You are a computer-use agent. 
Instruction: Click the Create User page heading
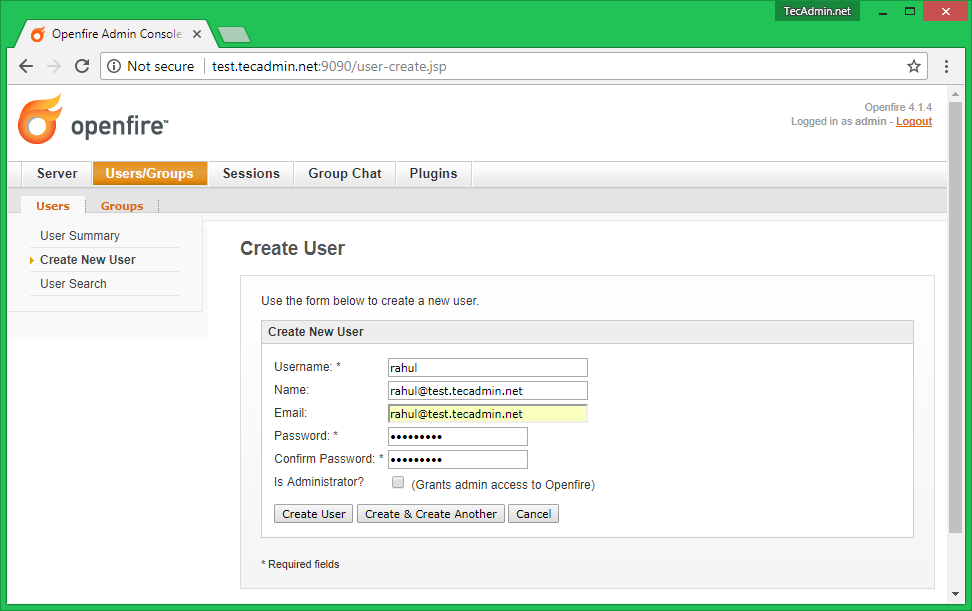(x=293, y=248)
